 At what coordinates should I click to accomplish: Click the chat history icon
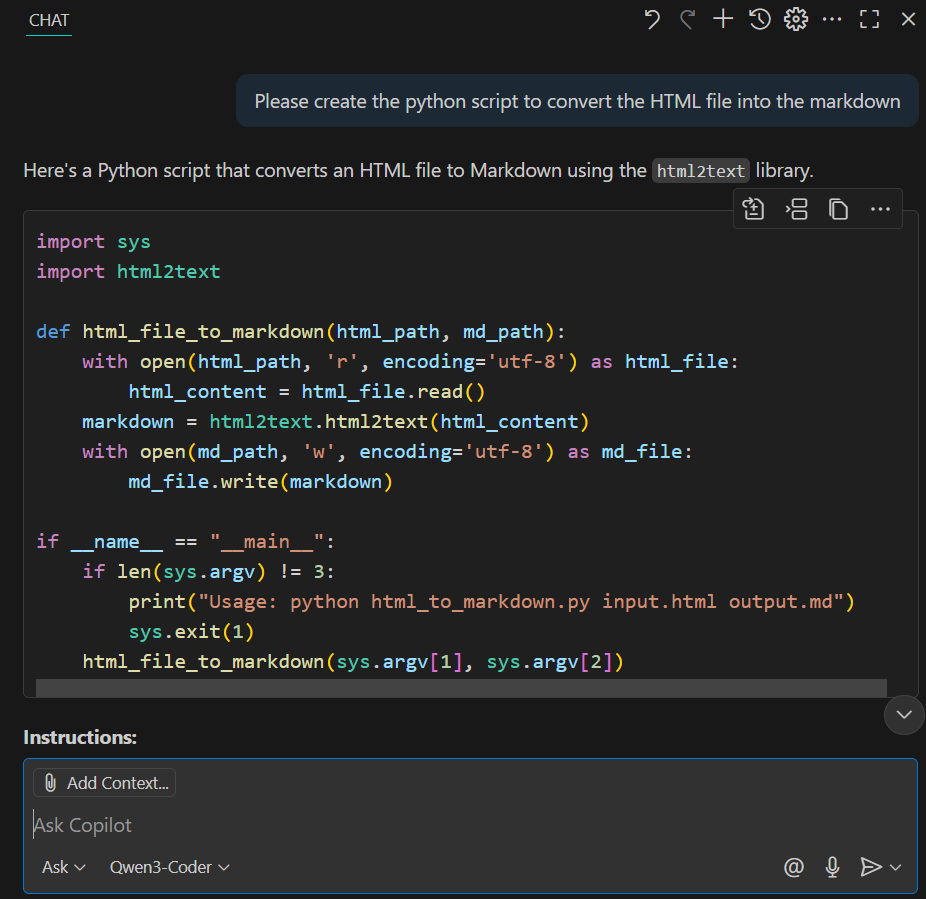click(x=759, y=19)
